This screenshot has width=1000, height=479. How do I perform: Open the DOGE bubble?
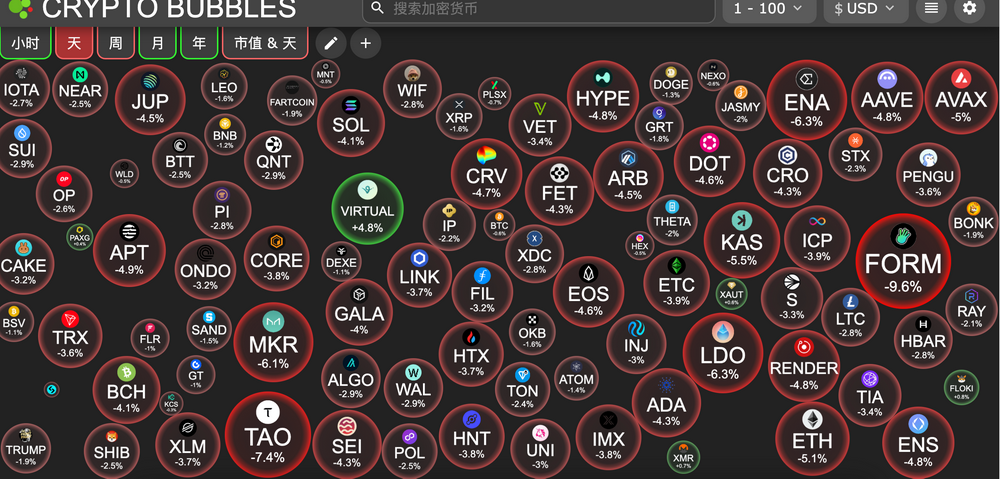coord(671,84)
